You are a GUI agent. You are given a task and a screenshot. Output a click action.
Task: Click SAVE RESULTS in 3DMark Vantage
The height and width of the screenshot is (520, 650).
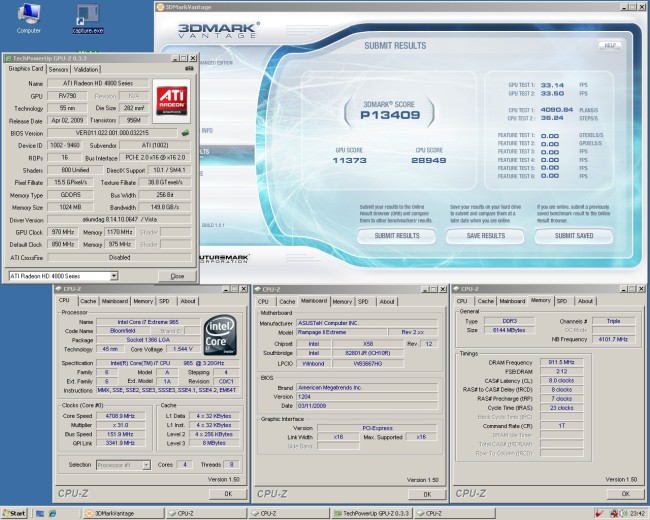[x=485, y=236]
